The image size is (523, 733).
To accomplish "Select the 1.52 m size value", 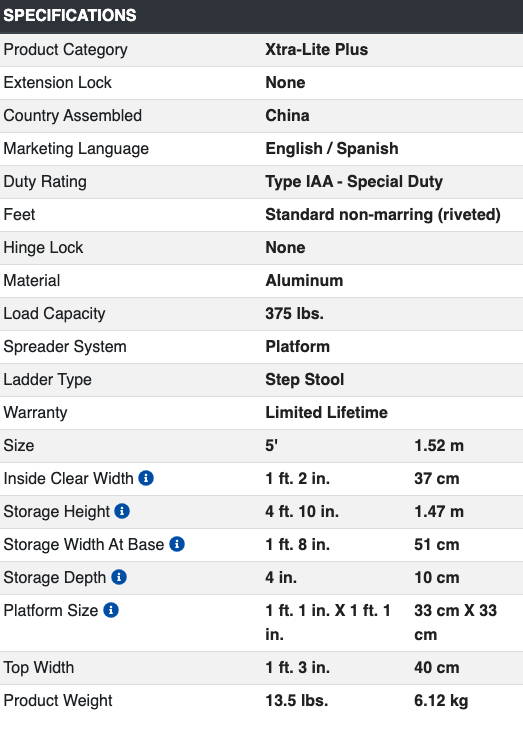I will point(439,445).
